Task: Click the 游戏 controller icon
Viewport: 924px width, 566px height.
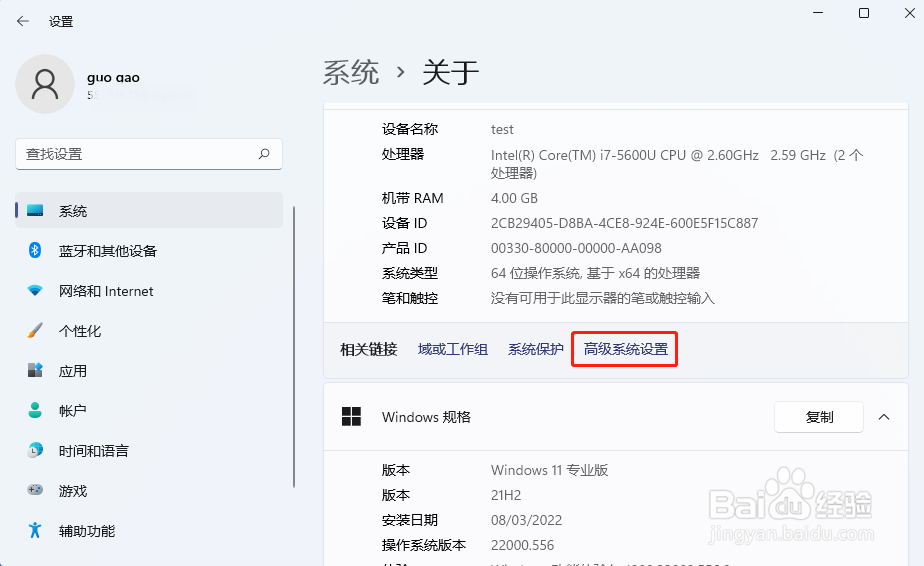Action: coord(35,490)
